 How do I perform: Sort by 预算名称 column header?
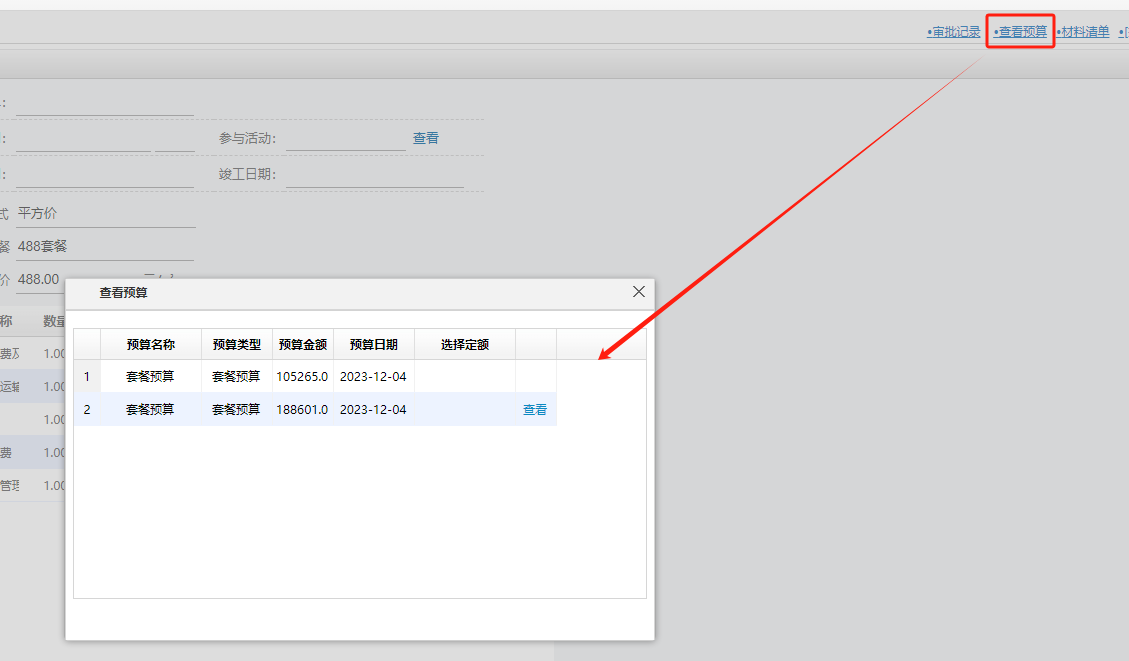[151, 344]
